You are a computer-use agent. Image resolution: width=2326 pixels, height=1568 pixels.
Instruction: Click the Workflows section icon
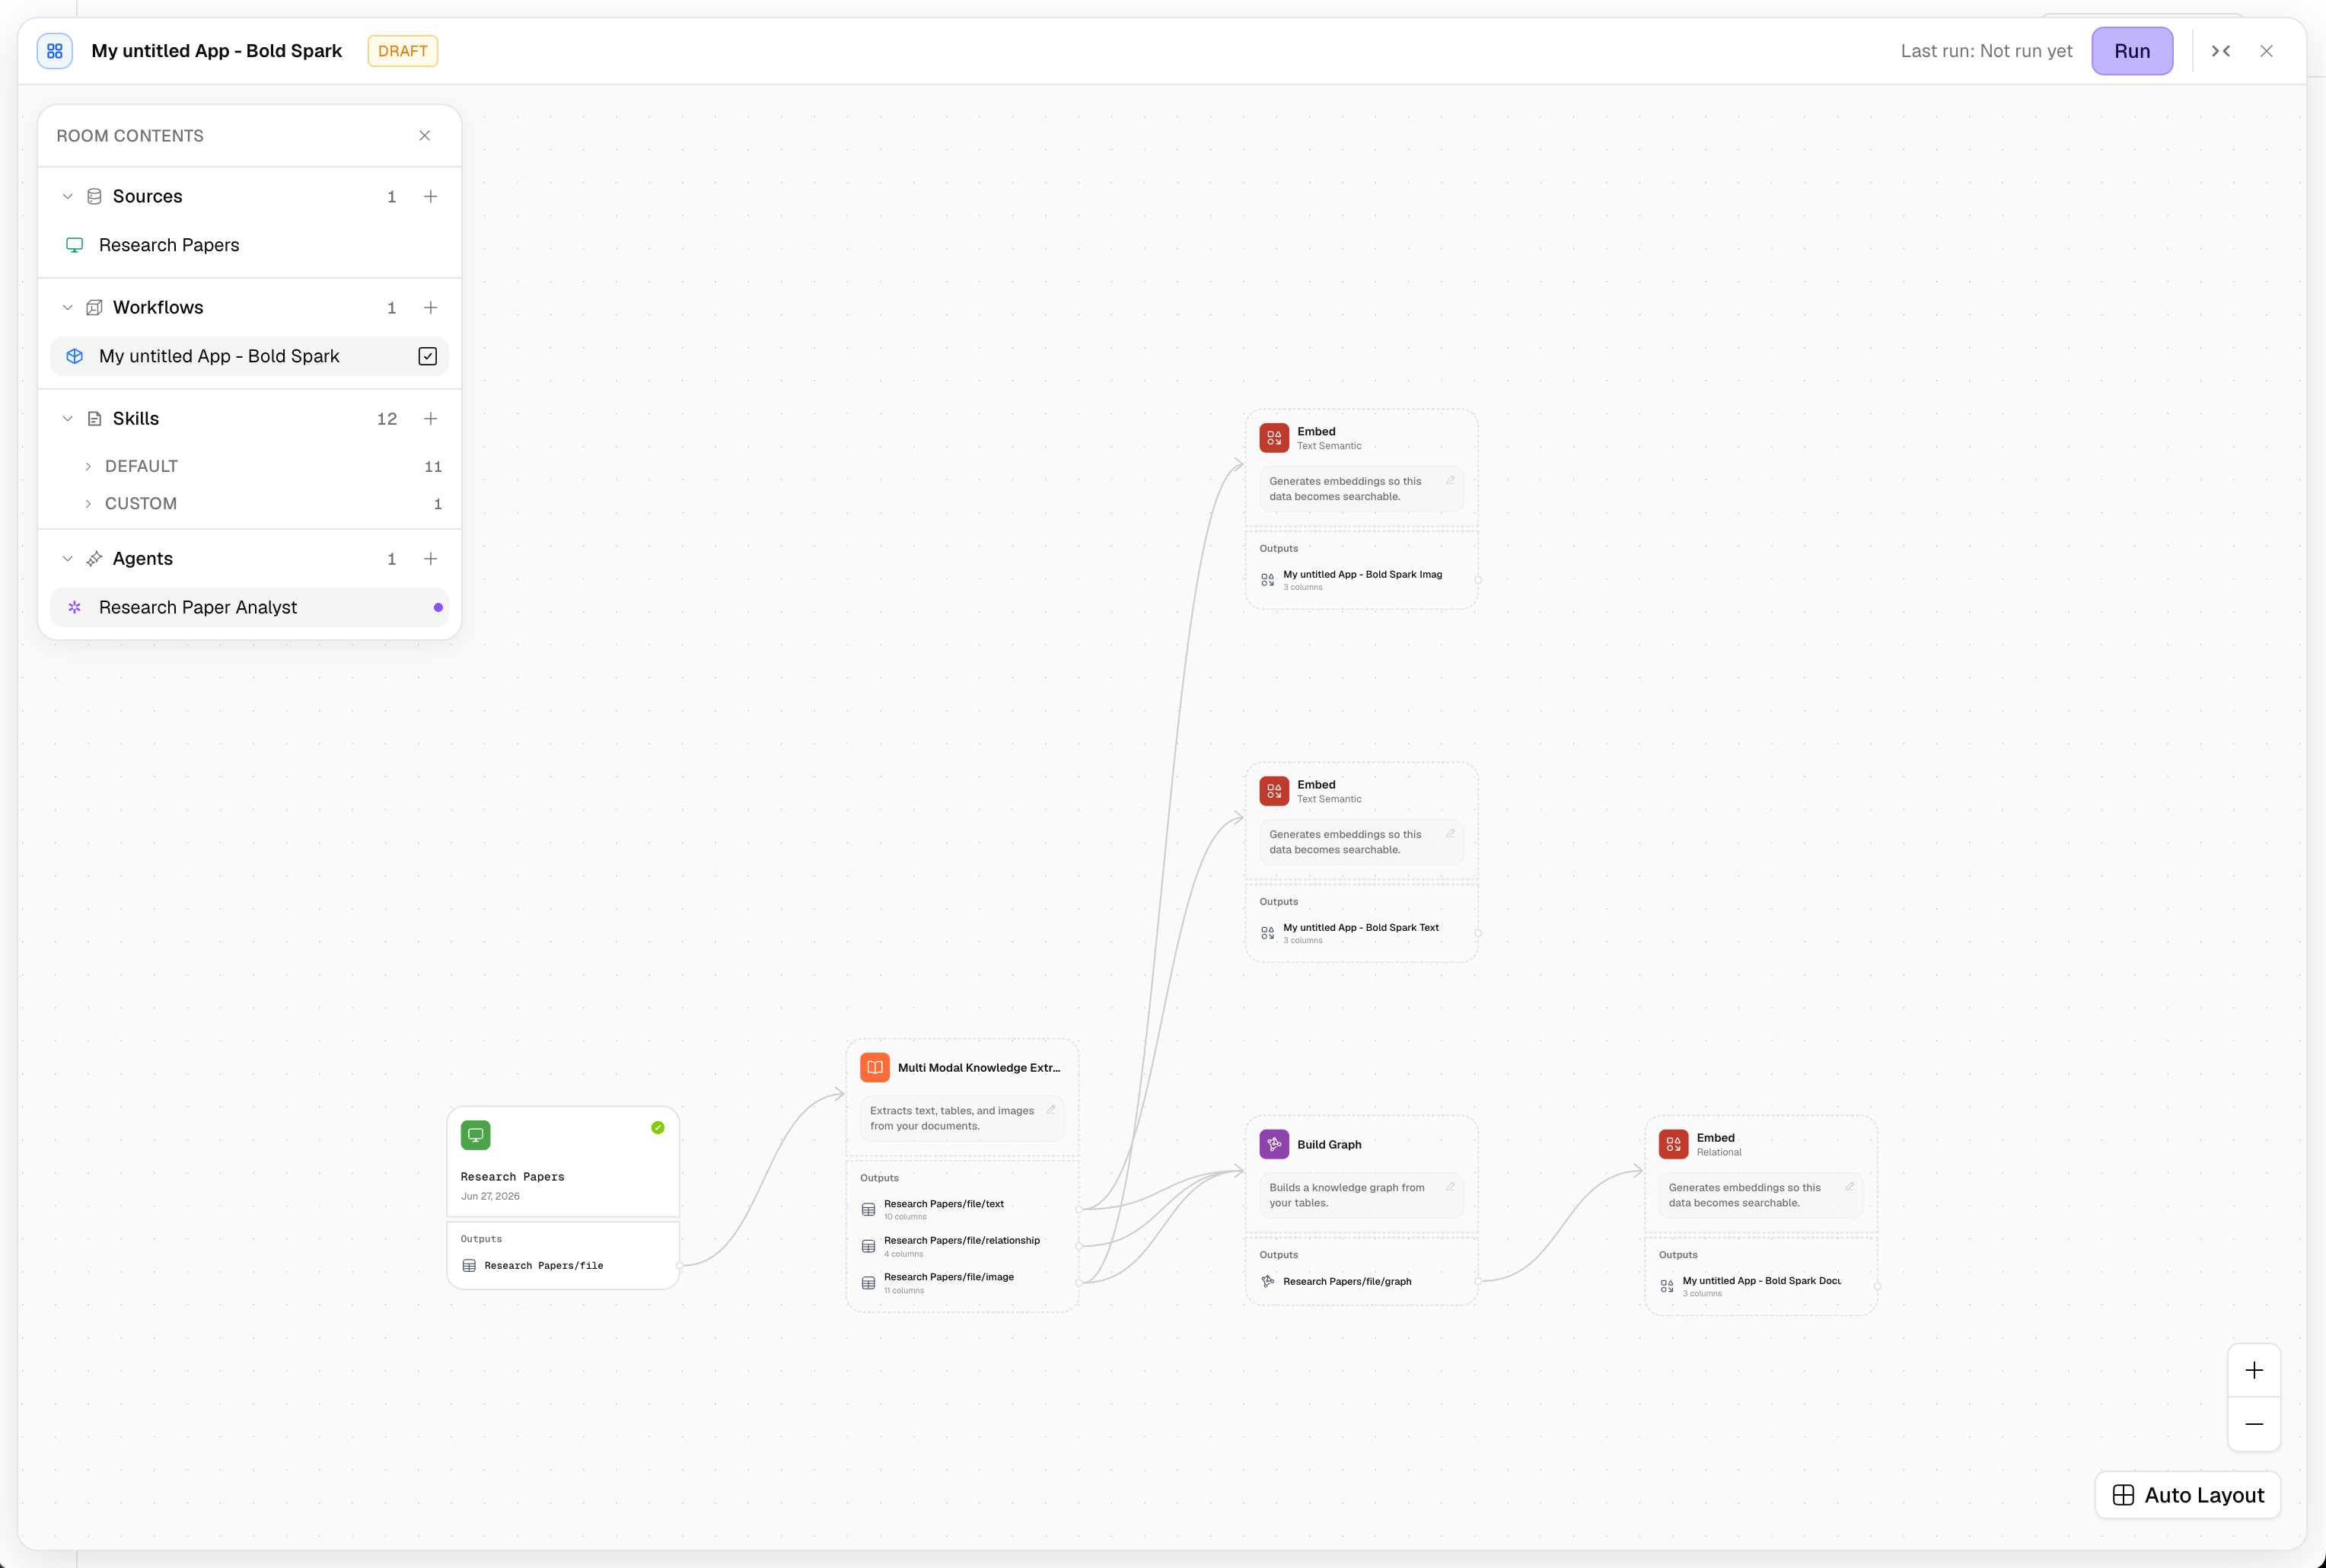coord(94,308)
